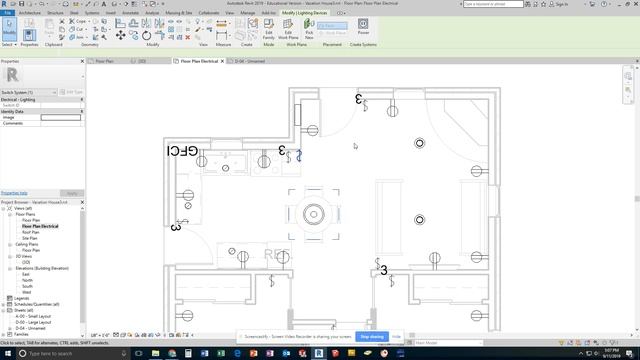Open the Windows Start menu
The width and height of the screenshot is (640, 360).
click(7, 353)
